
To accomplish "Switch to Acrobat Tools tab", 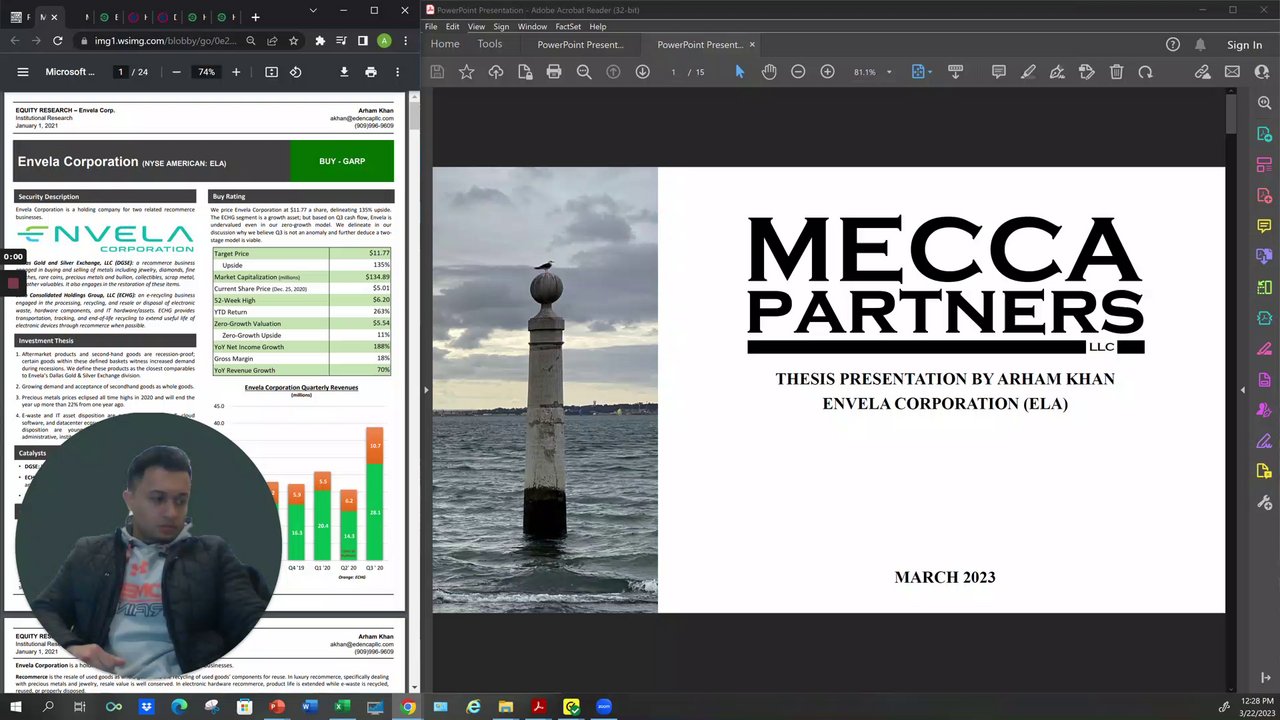I will 490,44.
